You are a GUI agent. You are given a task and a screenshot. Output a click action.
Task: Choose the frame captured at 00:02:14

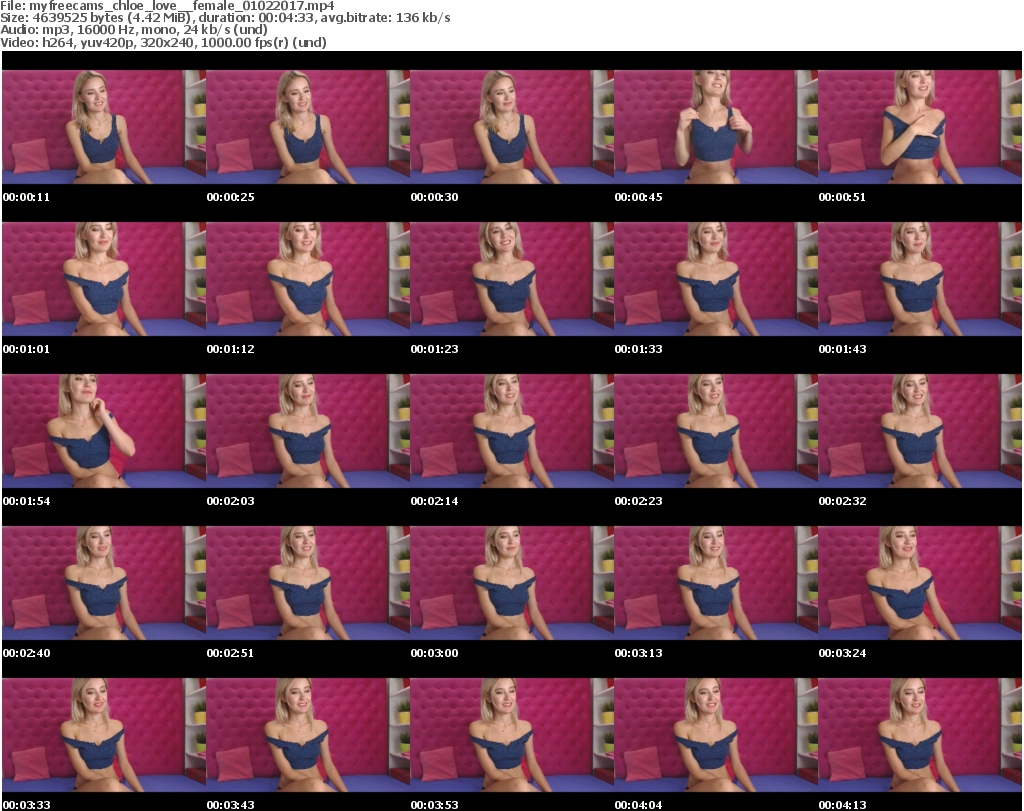pos(512,431)
